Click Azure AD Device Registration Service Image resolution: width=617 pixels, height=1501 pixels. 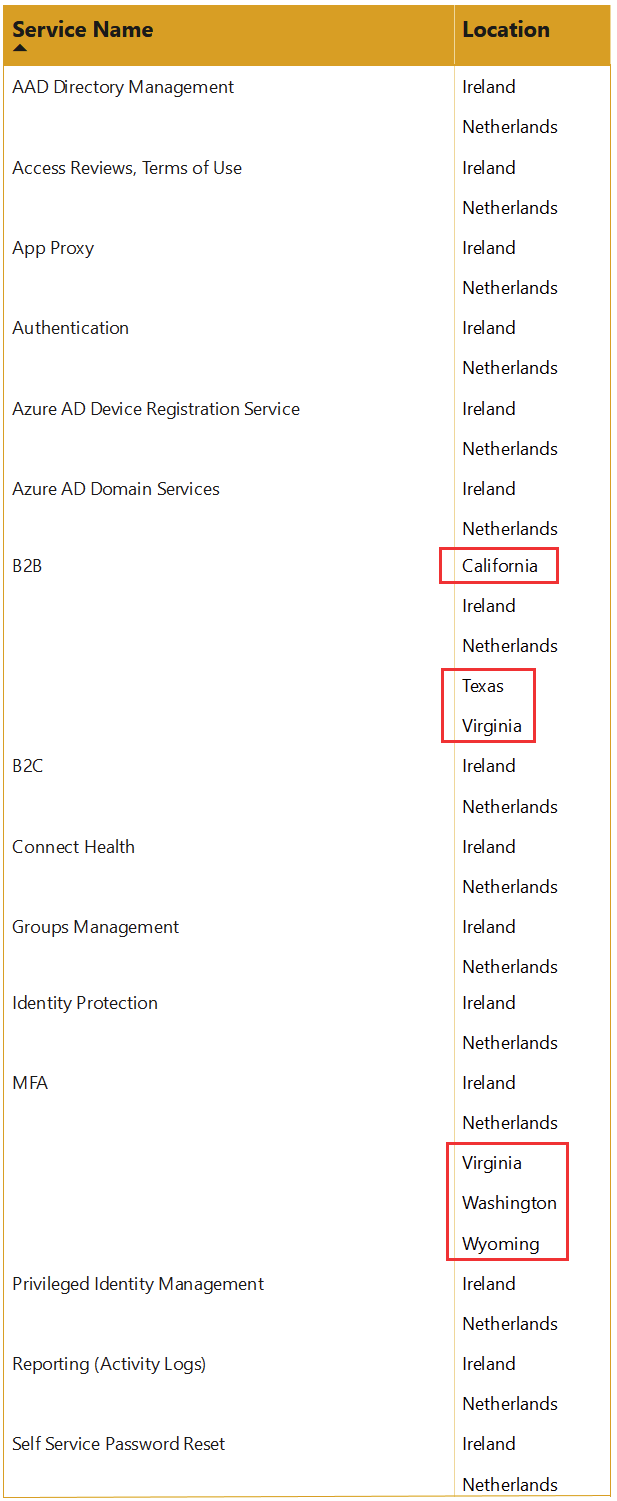[156, 409]
